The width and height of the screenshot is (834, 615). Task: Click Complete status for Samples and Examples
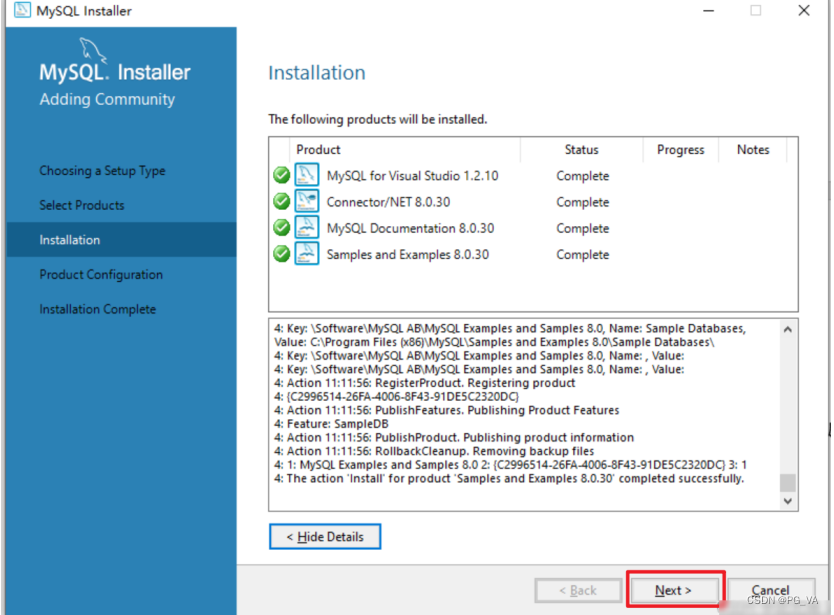click(582, 254)
